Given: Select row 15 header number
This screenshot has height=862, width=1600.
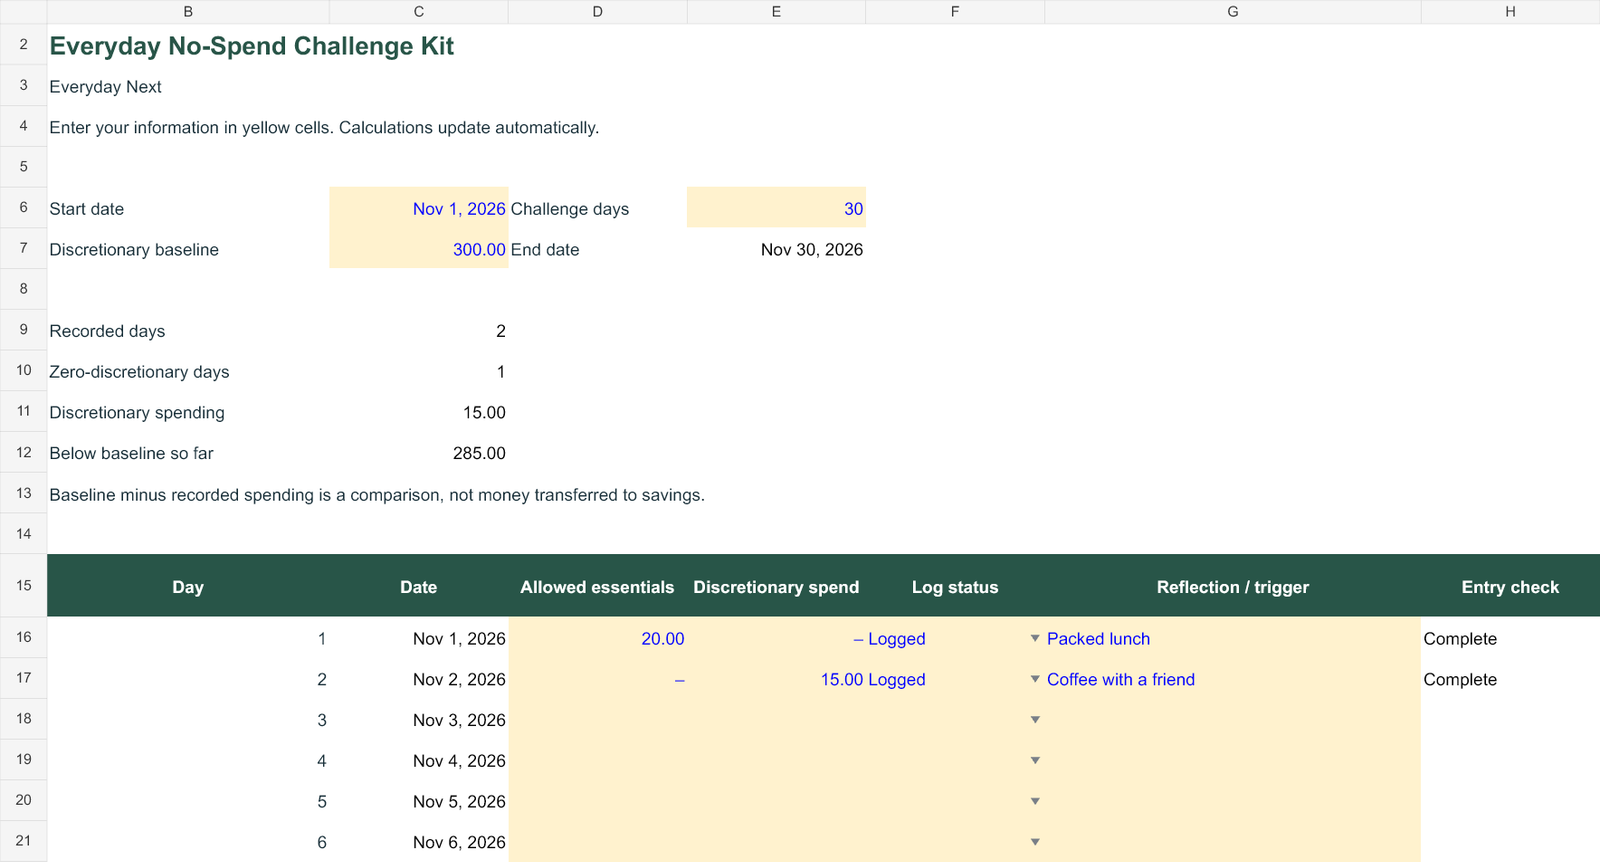Looking at the screenshot, I should pyautogui.click(x=24, y=585).
